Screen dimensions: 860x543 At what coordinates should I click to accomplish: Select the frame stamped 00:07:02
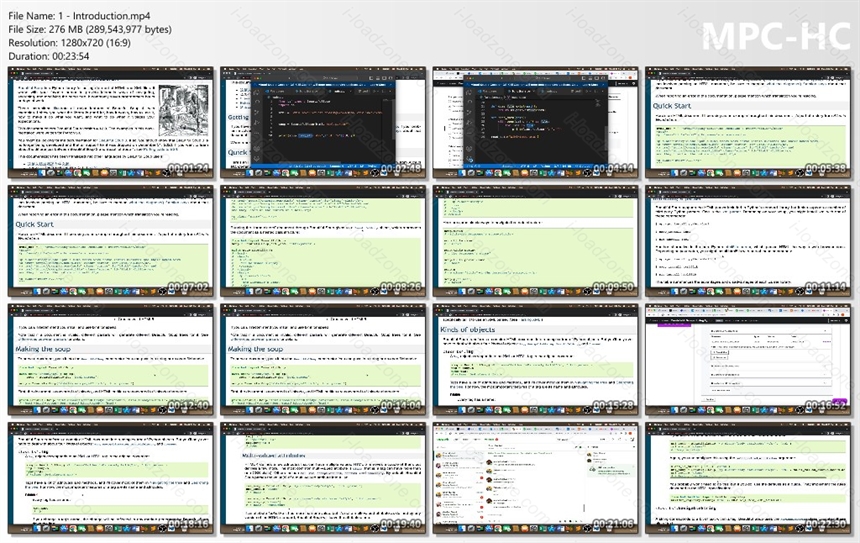pyautogui.click(x=111, y=241)
